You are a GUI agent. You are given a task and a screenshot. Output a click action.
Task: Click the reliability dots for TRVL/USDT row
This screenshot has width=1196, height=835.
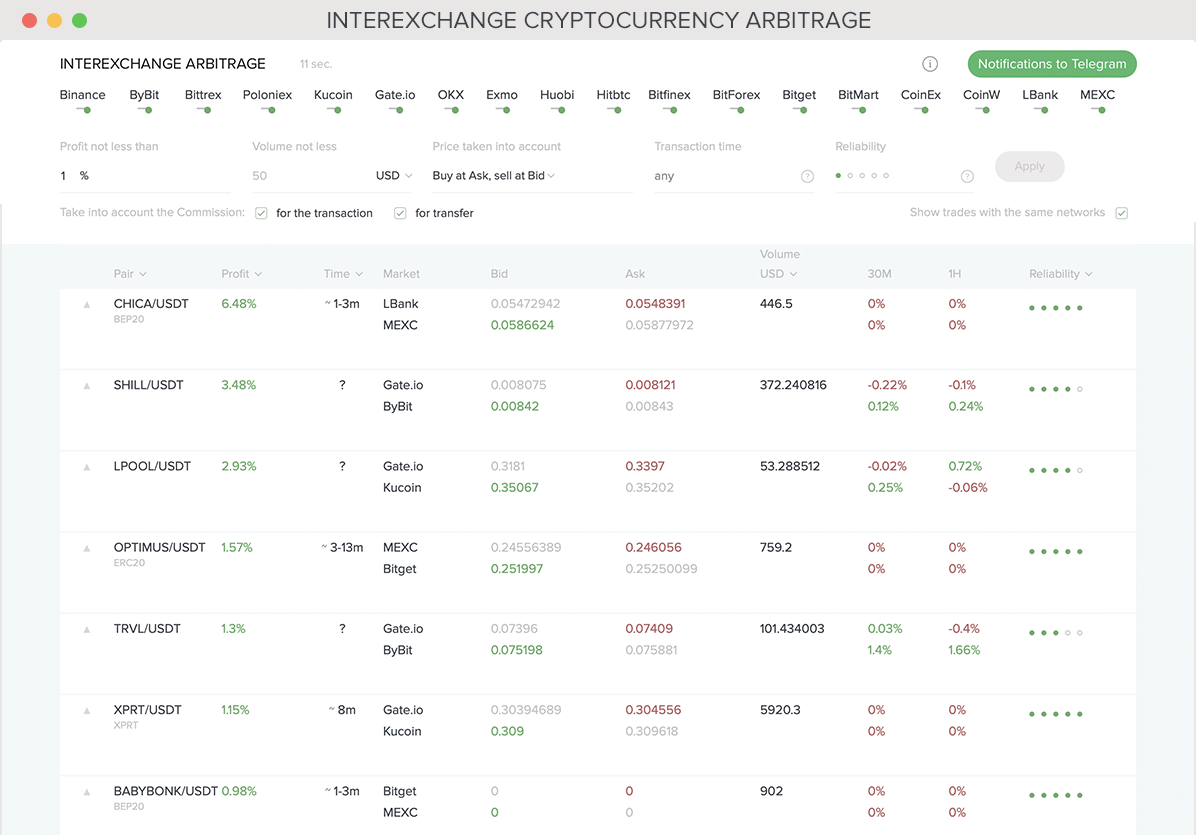coord(1055,632)
